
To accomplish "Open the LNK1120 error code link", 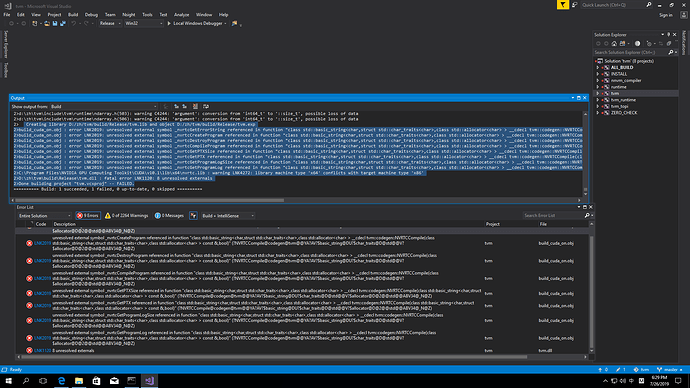I will point(43,351).
